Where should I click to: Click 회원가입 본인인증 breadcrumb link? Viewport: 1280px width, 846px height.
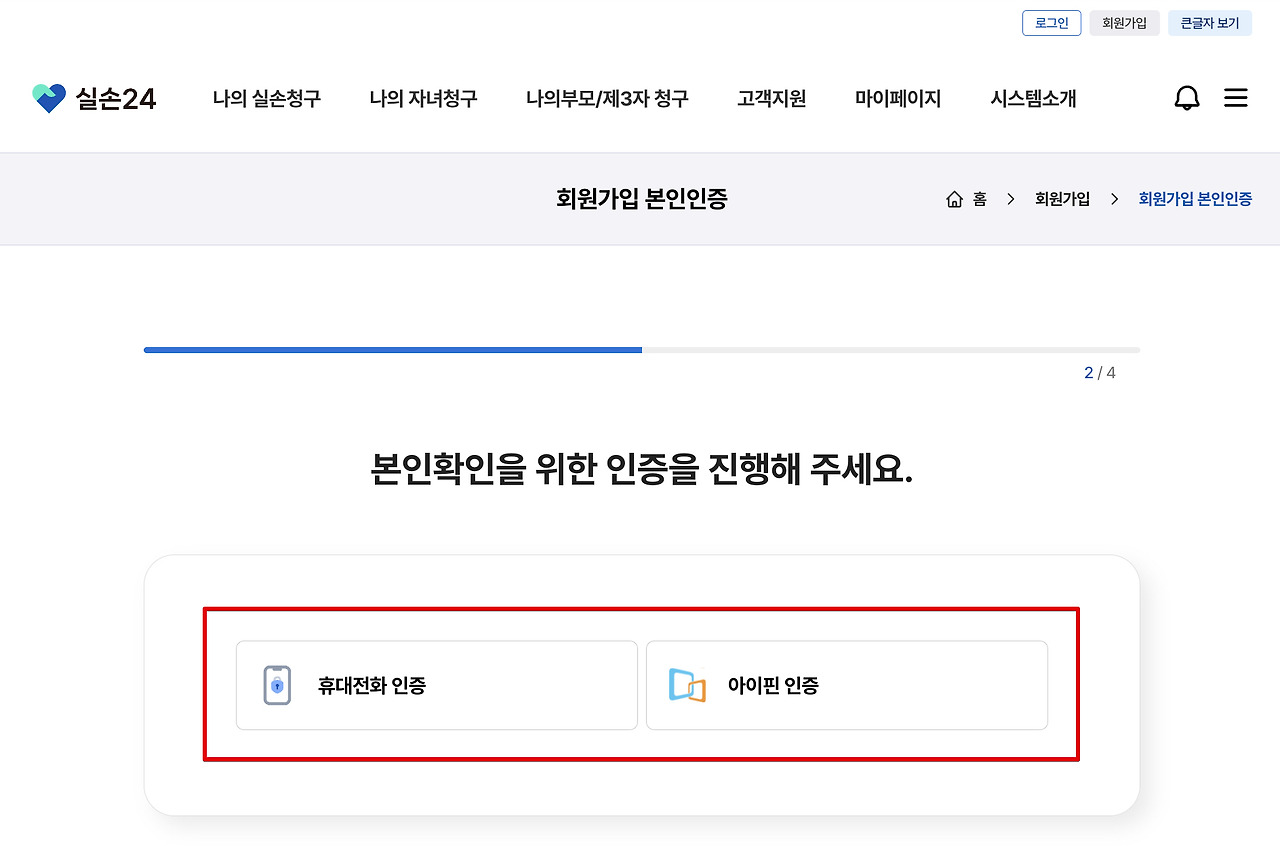point(1194,198)
